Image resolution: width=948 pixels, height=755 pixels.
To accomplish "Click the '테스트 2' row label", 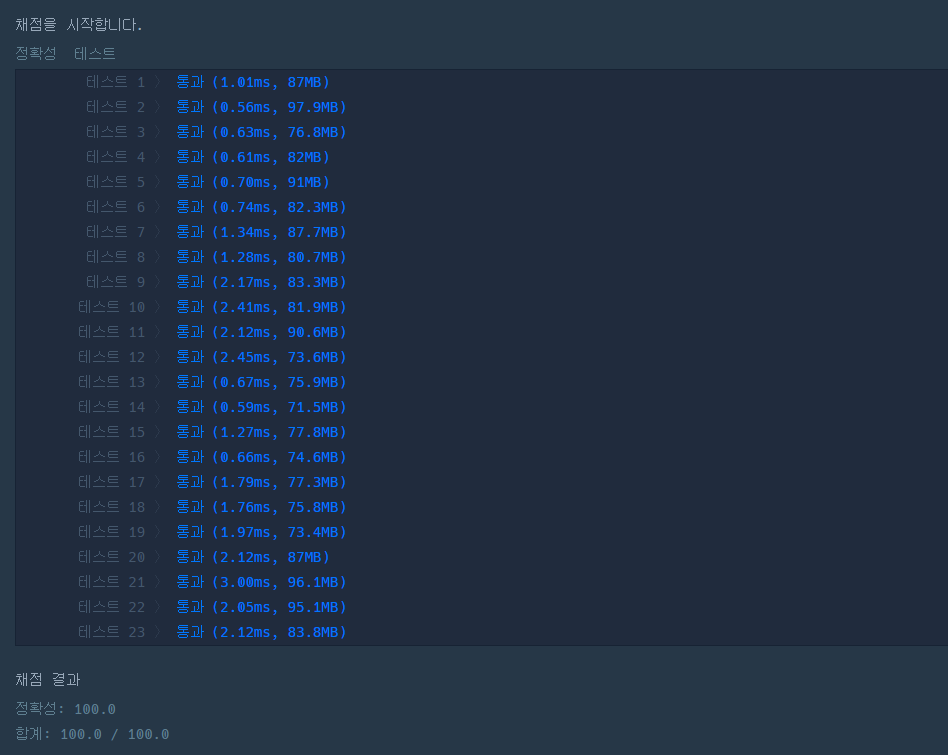I will (115, 107).
